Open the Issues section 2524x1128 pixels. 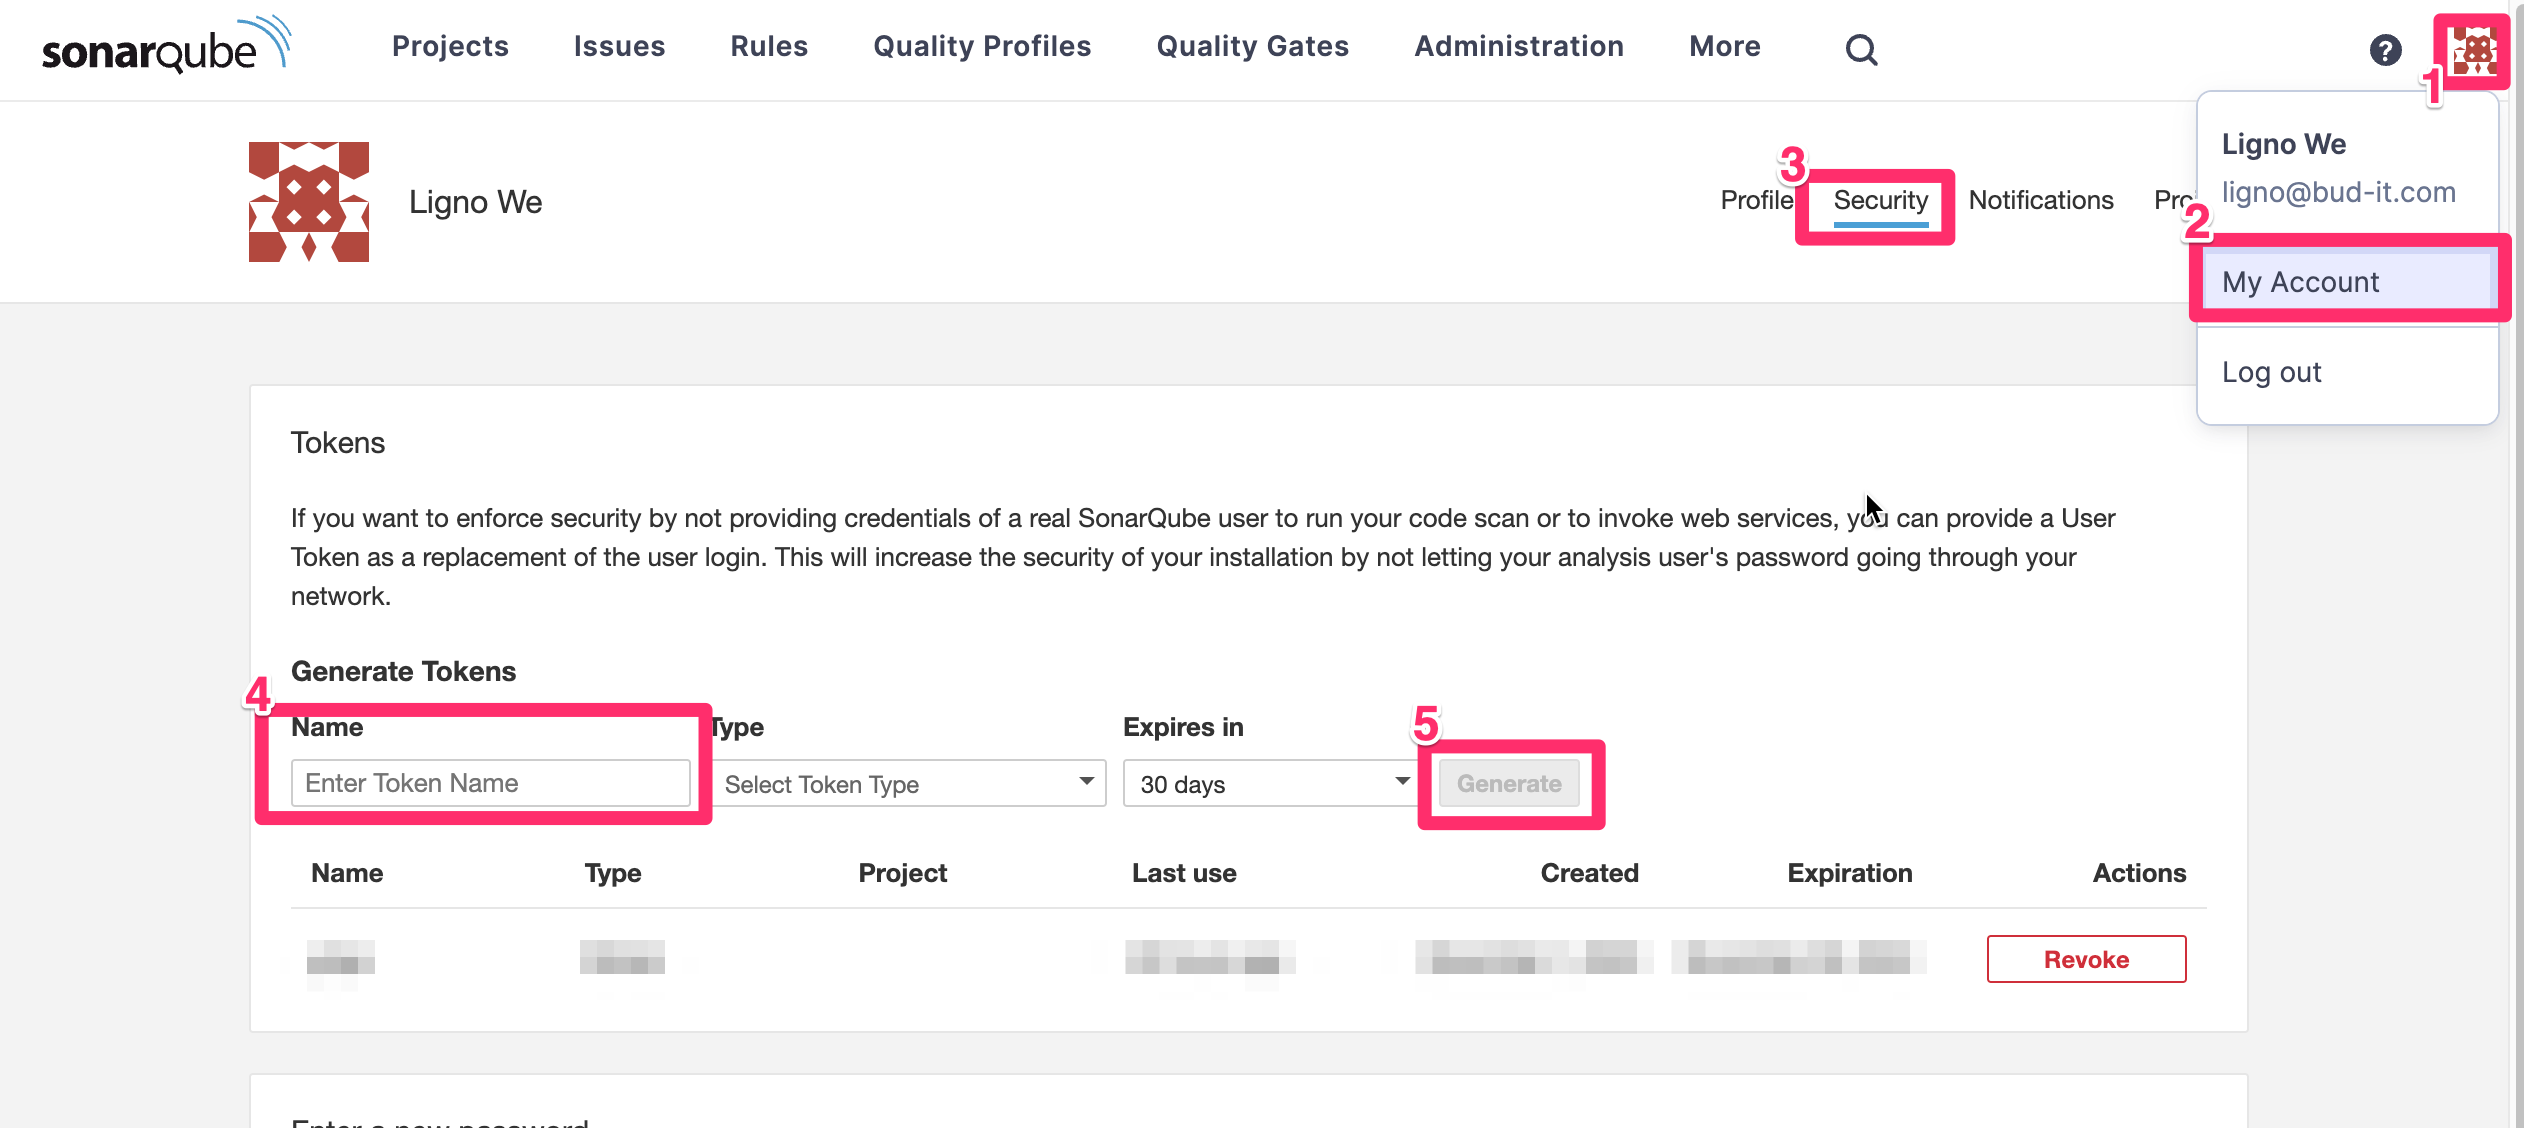[619, 46]
